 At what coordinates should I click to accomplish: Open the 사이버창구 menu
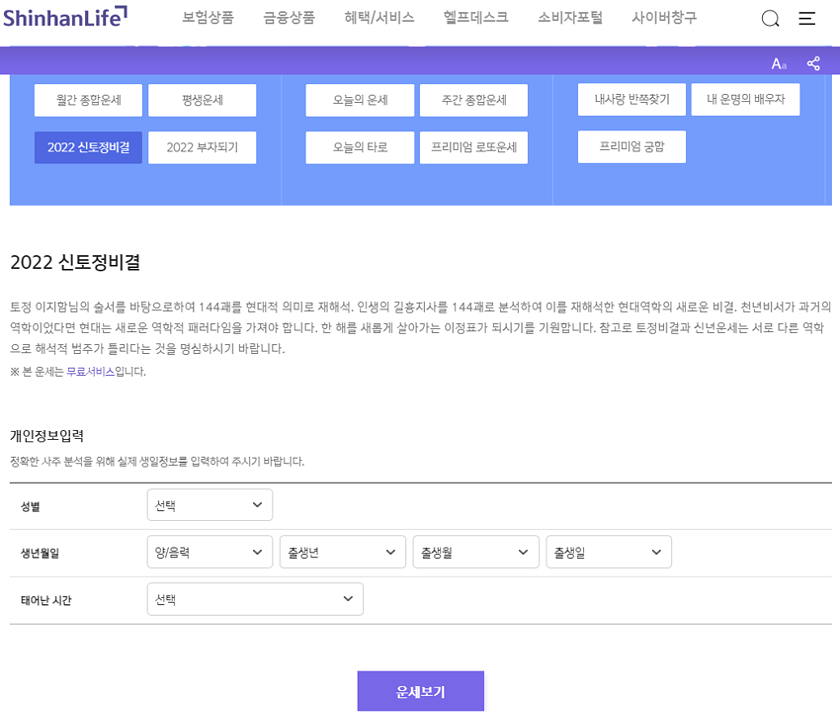(x=664, y=18)
